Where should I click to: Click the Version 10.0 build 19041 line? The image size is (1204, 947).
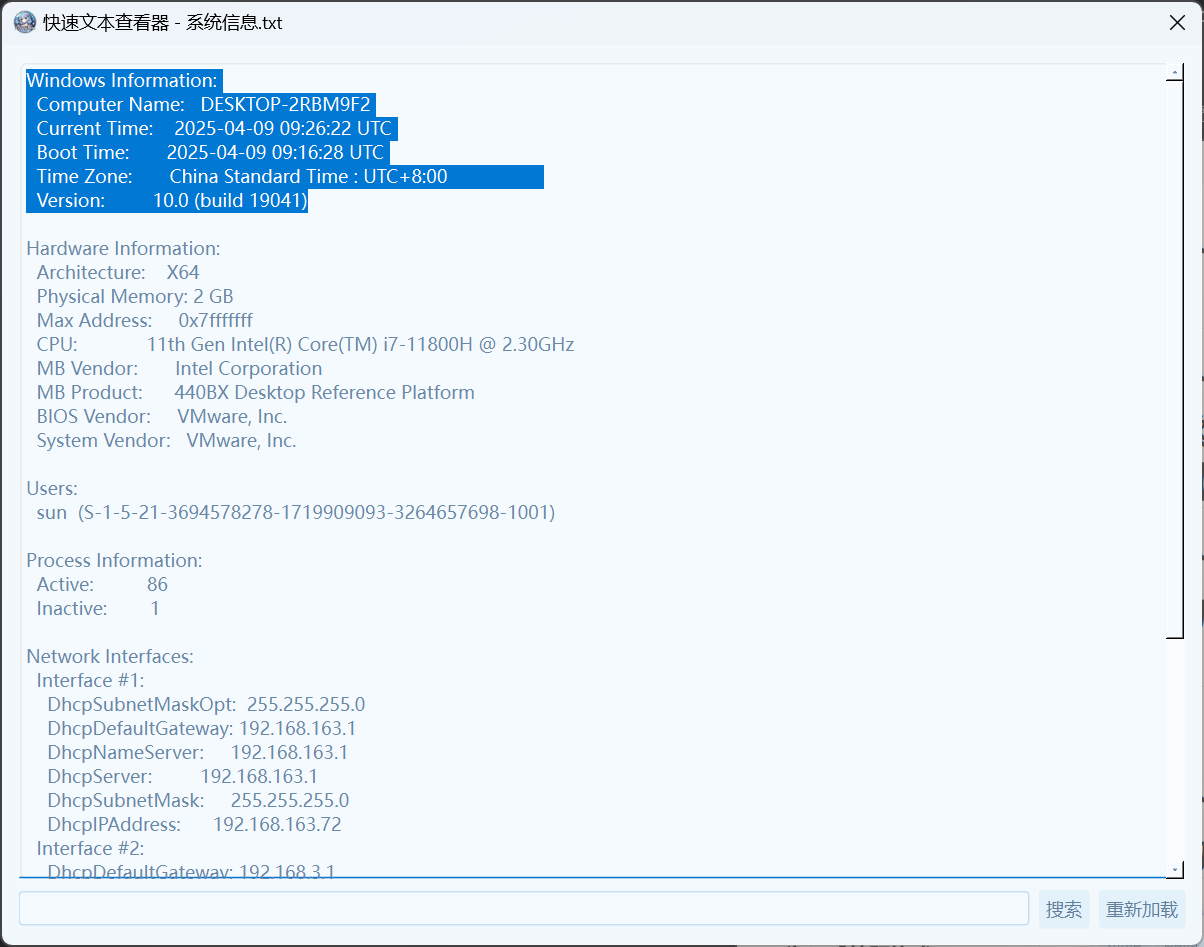171,201
